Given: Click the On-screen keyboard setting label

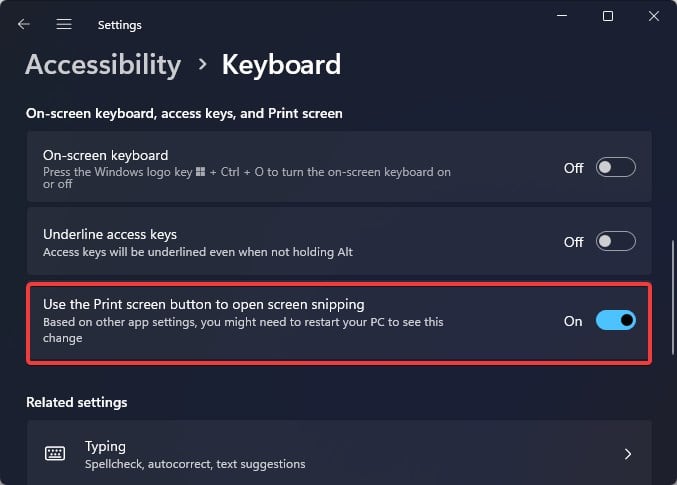Looking at the screenshot, I should click(x=105, y=156).
